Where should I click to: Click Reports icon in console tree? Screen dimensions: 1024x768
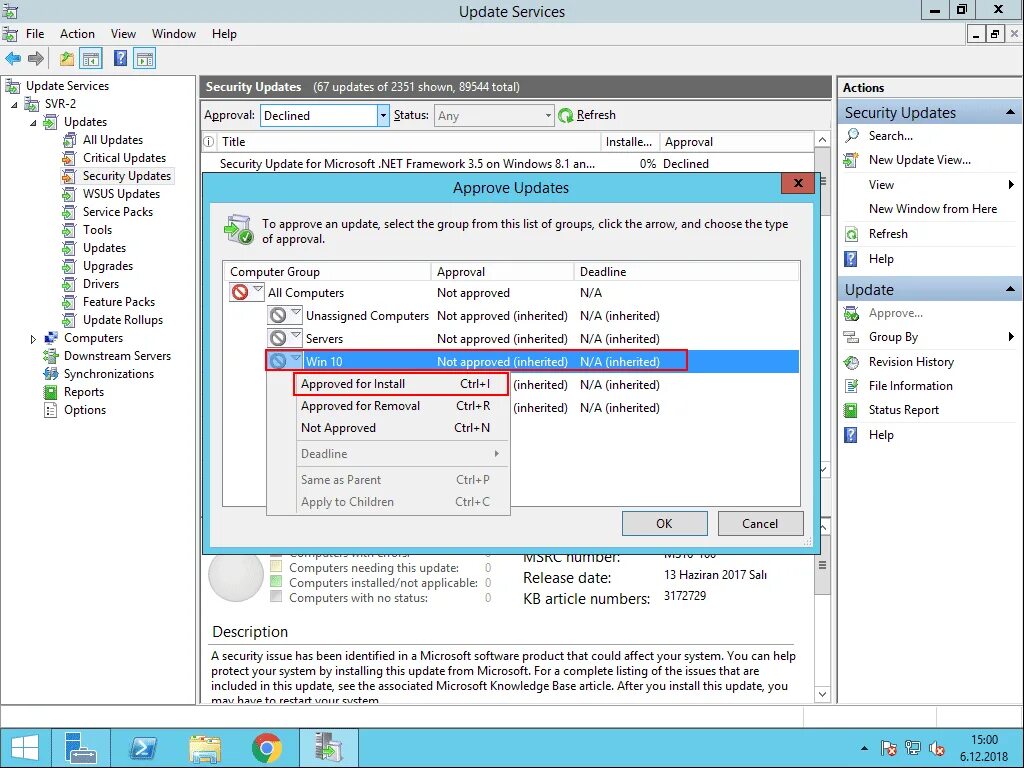(50, 392)
